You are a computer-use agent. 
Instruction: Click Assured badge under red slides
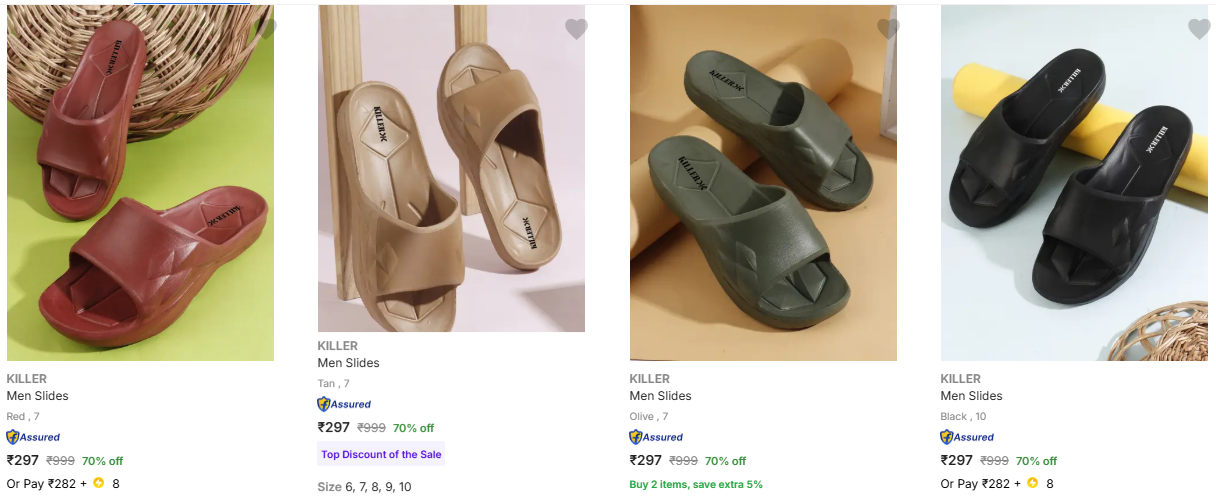click(x=33, y=437)
